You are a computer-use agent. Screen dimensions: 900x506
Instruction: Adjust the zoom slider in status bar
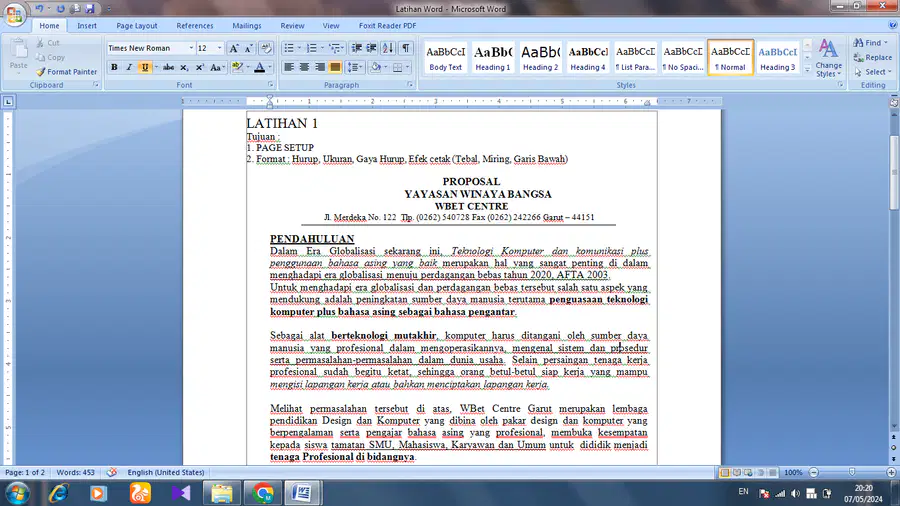[852, 472]
